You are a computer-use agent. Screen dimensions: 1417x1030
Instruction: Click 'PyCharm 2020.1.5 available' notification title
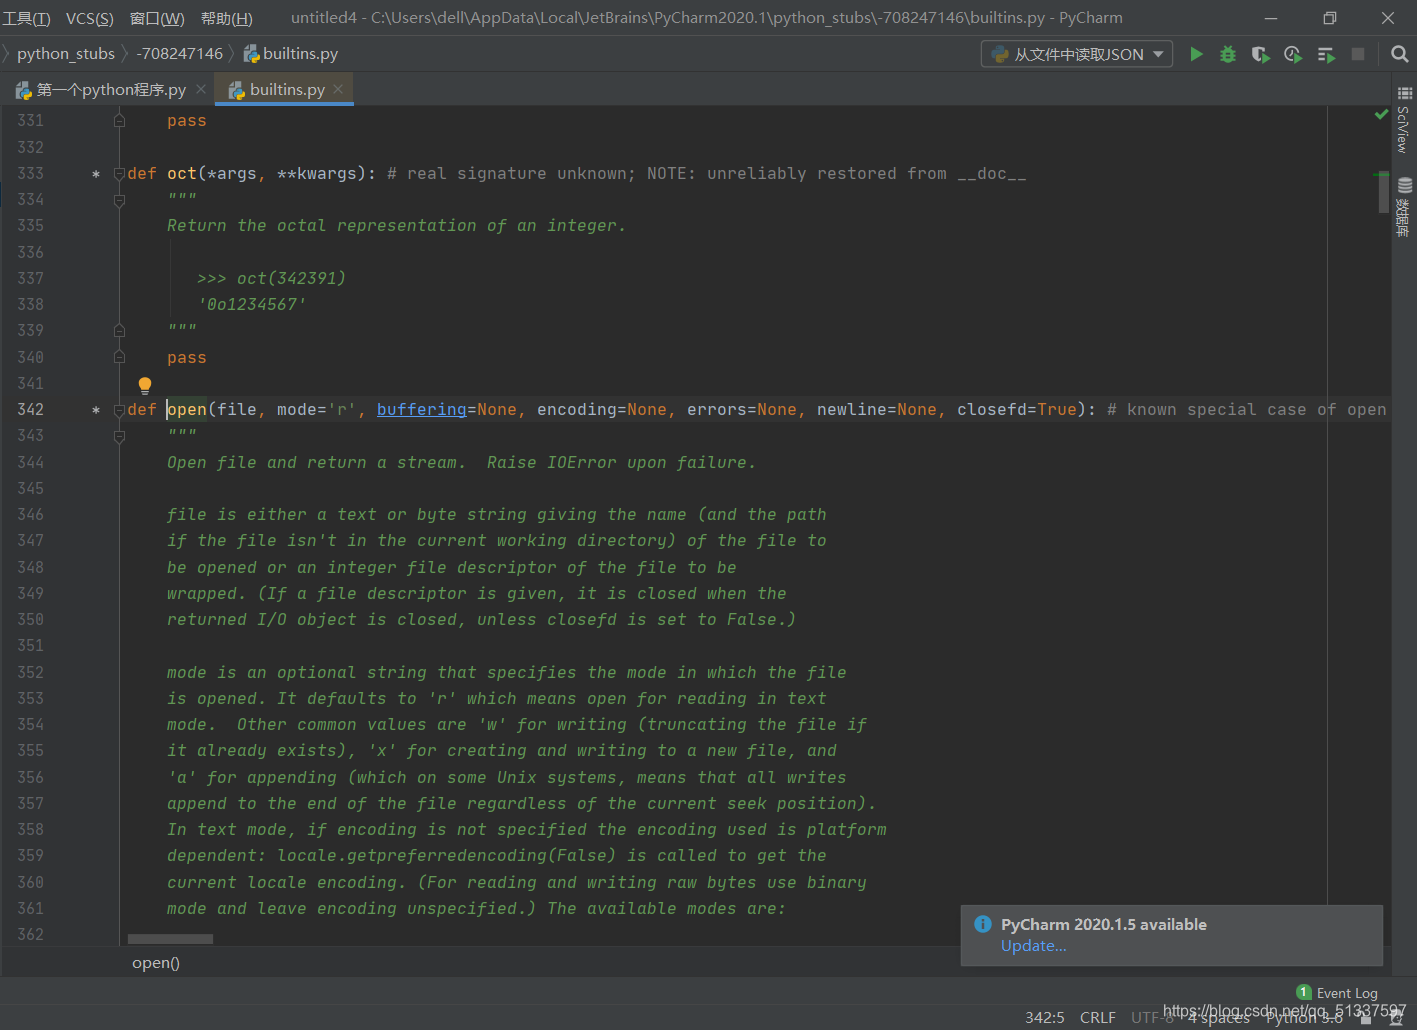pyautogui.click(x=1104, y=924)
